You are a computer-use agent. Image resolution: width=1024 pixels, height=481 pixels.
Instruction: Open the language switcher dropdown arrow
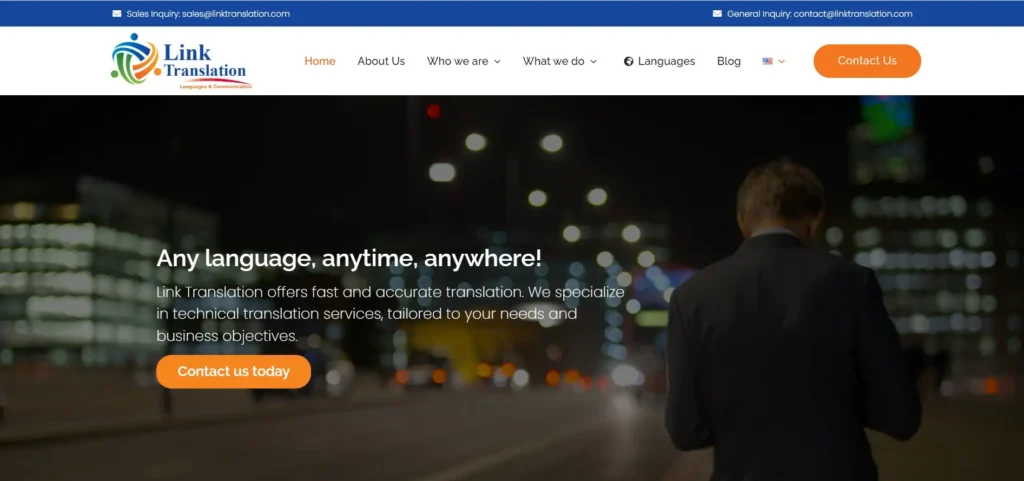click(782, 62)
